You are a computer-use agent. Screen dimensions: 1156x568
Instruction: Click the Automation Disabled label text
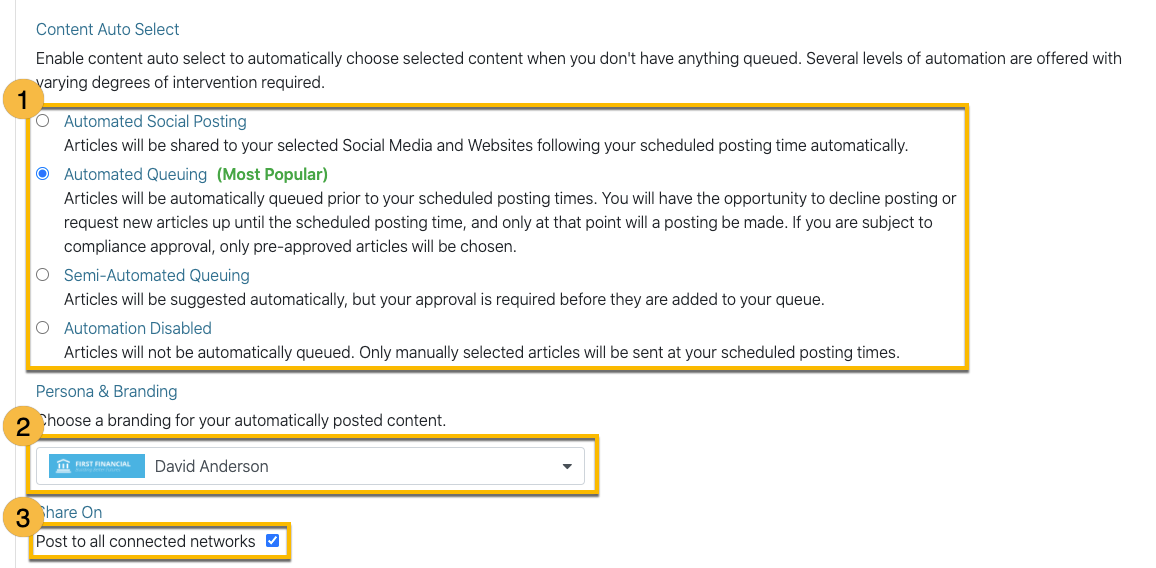tap(138, 328)
